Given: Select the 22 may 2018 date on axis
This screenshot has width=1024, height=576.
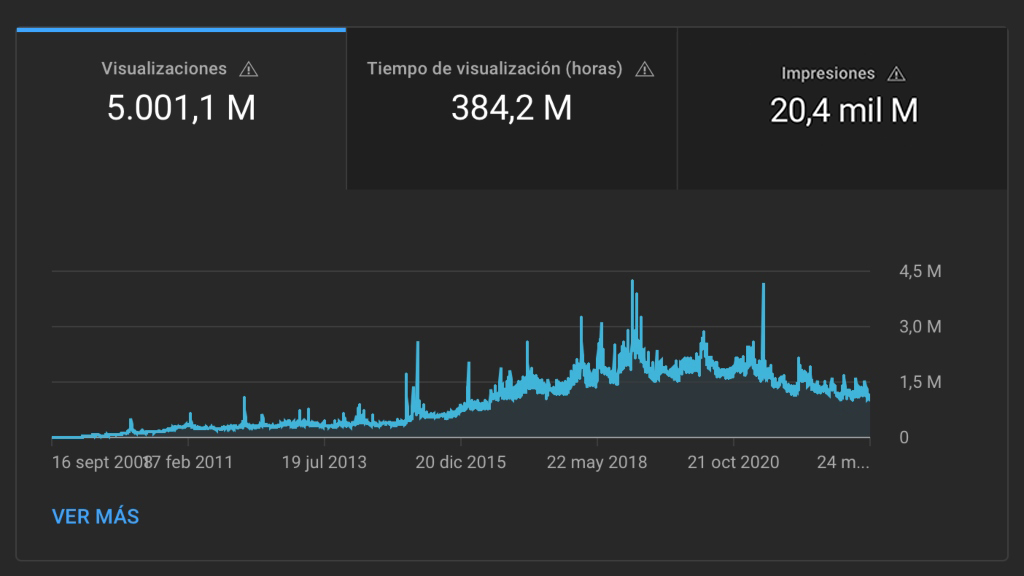Looking at the screenshot, I should 597,462.
